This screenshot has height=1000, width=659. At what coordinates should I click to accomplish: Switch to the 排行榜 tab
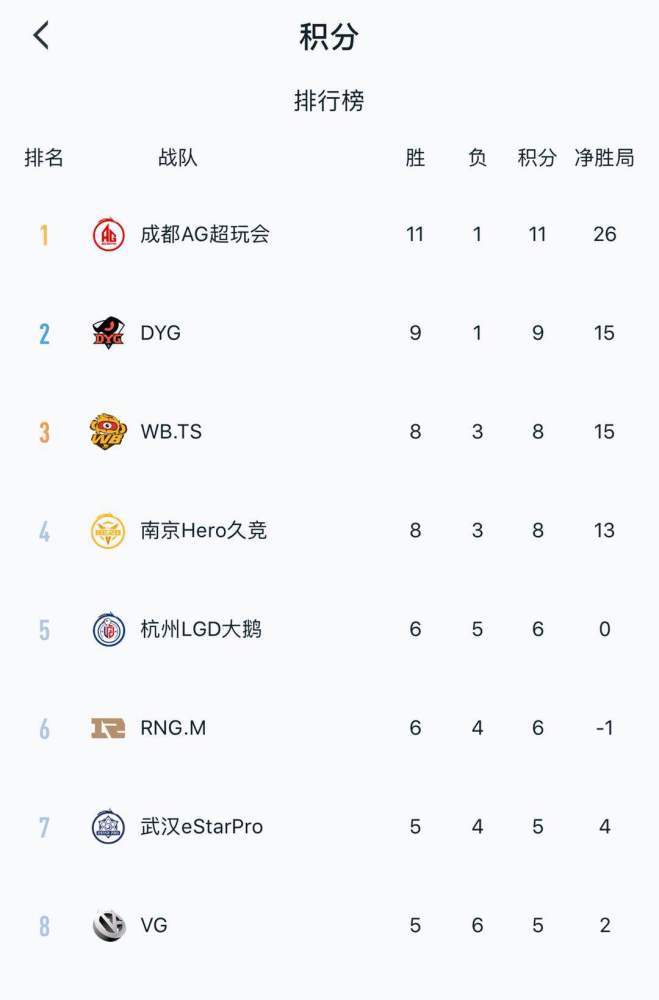point(329,100)
